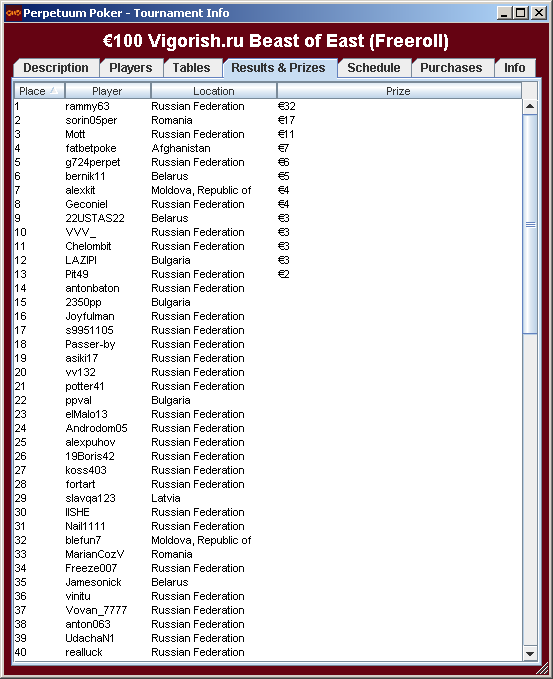Sort by the Place column header
The width and height of the screenshot is (553, 679).
(x=39, y=91)
